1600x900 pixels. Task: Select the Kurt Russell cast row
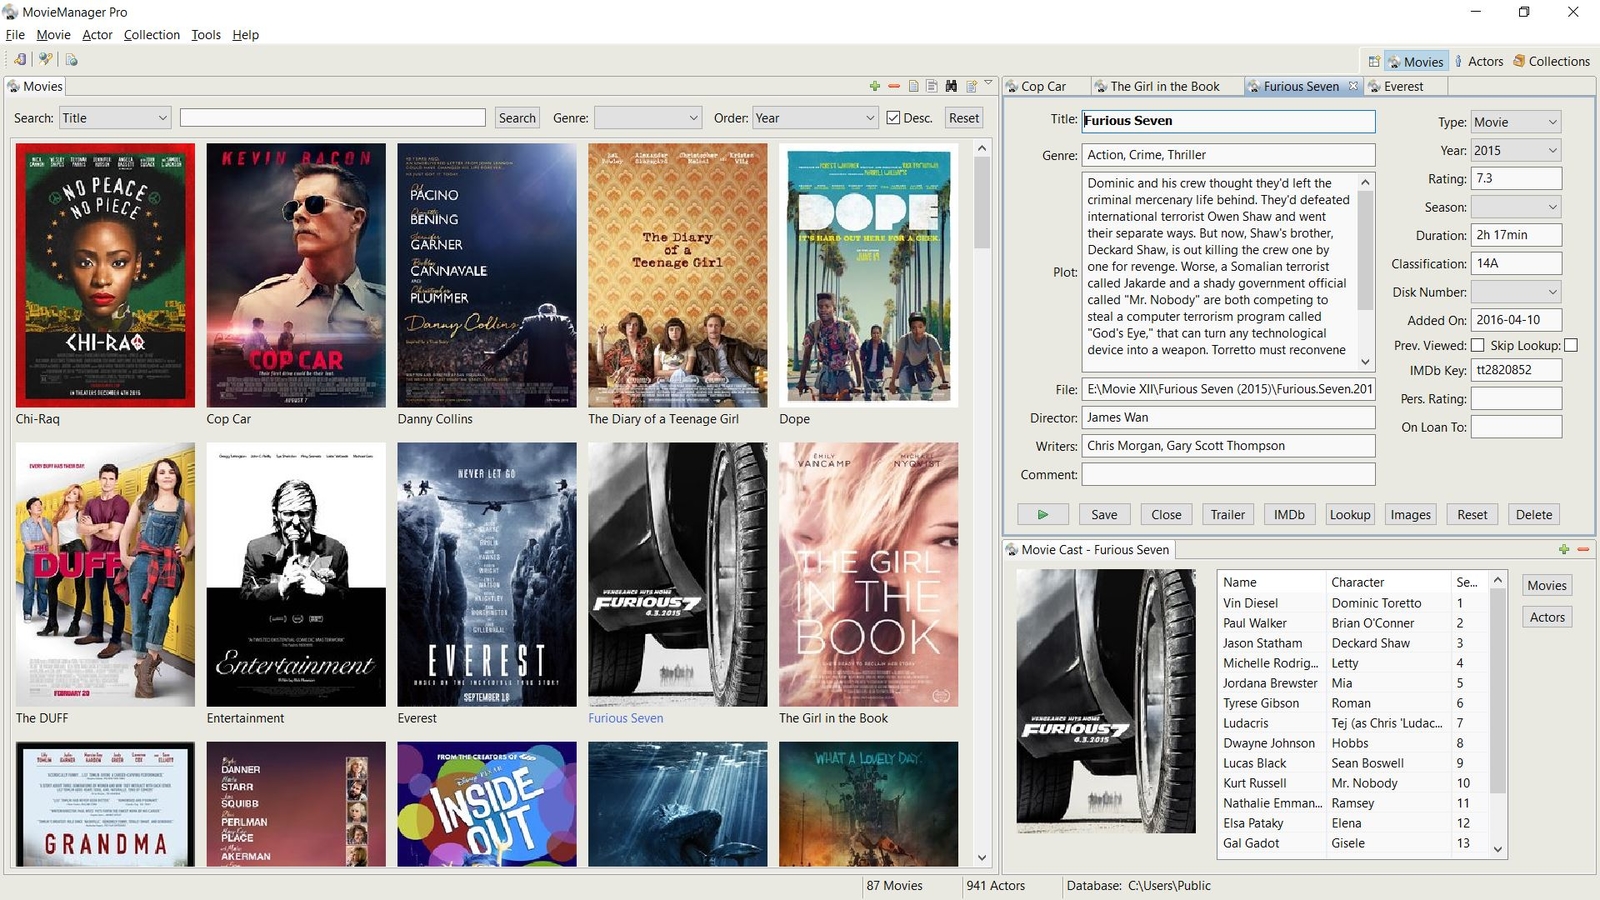(1353, 783)
